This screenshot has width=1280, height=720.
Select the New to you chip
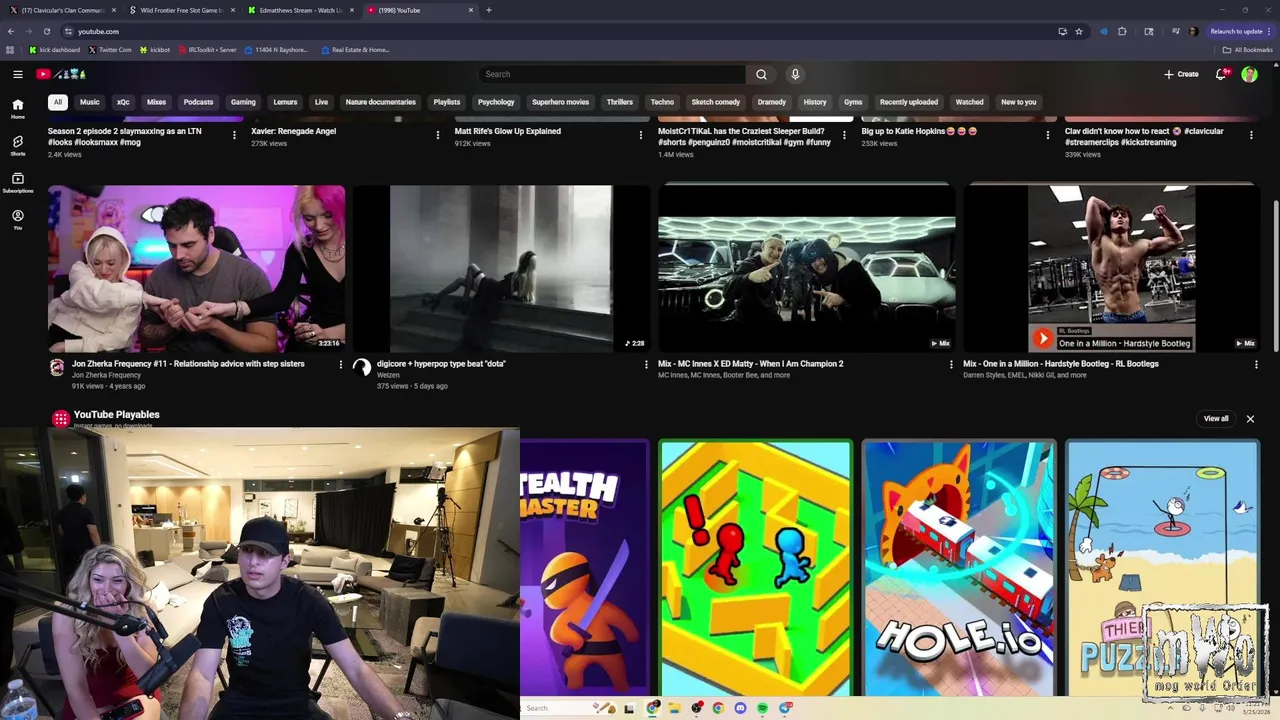[x=1018, y=102]
